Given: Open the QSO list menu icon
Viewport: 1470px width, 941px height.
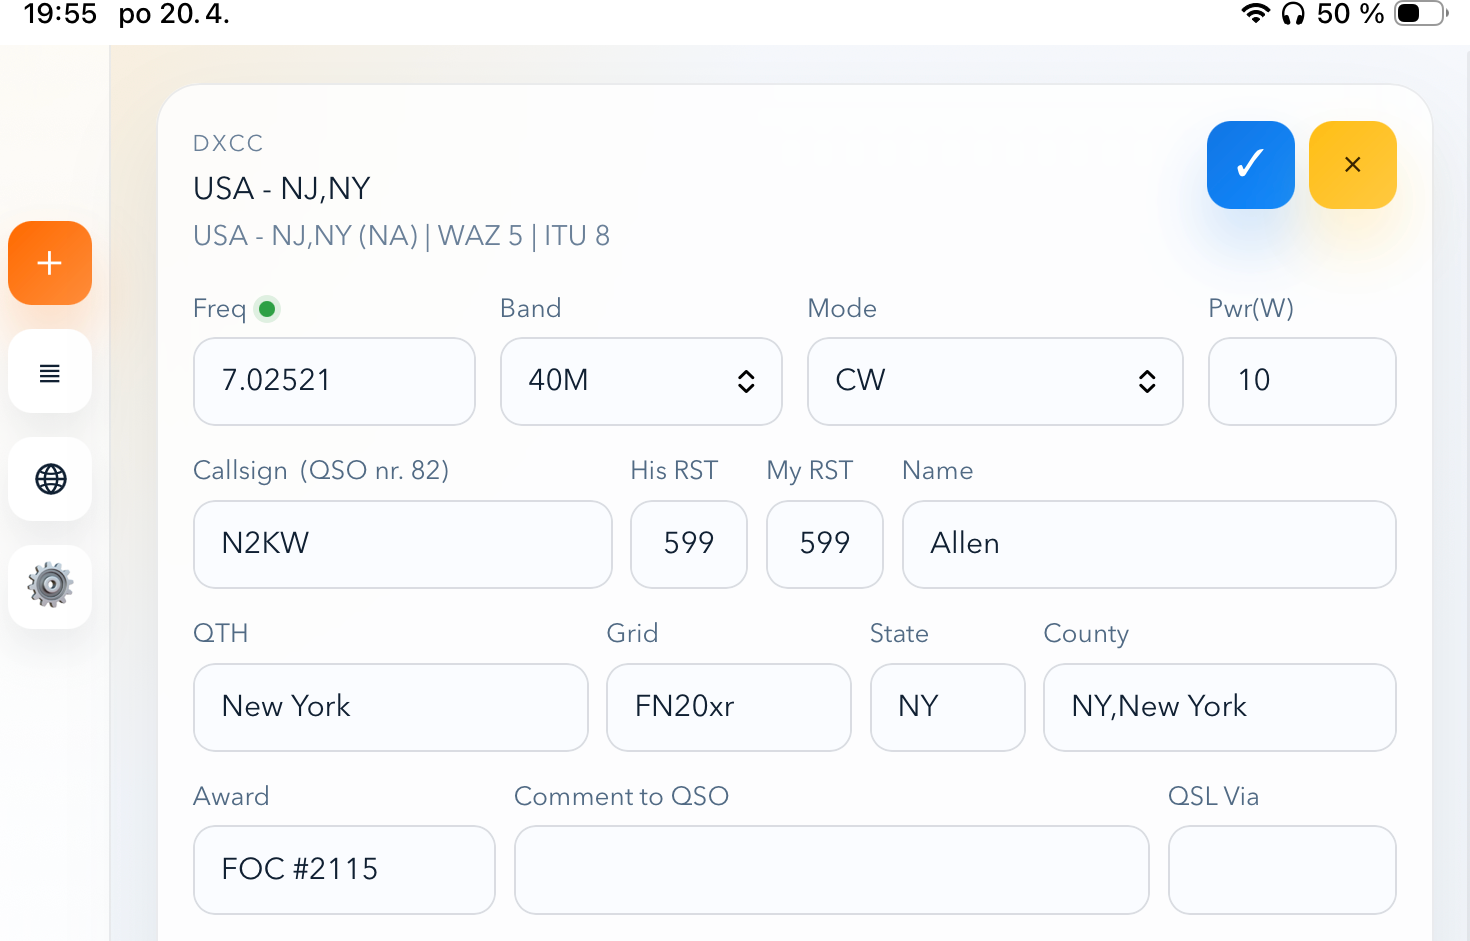Looking at the screenshot, I should pyautogui.click(x=50, y=373).
